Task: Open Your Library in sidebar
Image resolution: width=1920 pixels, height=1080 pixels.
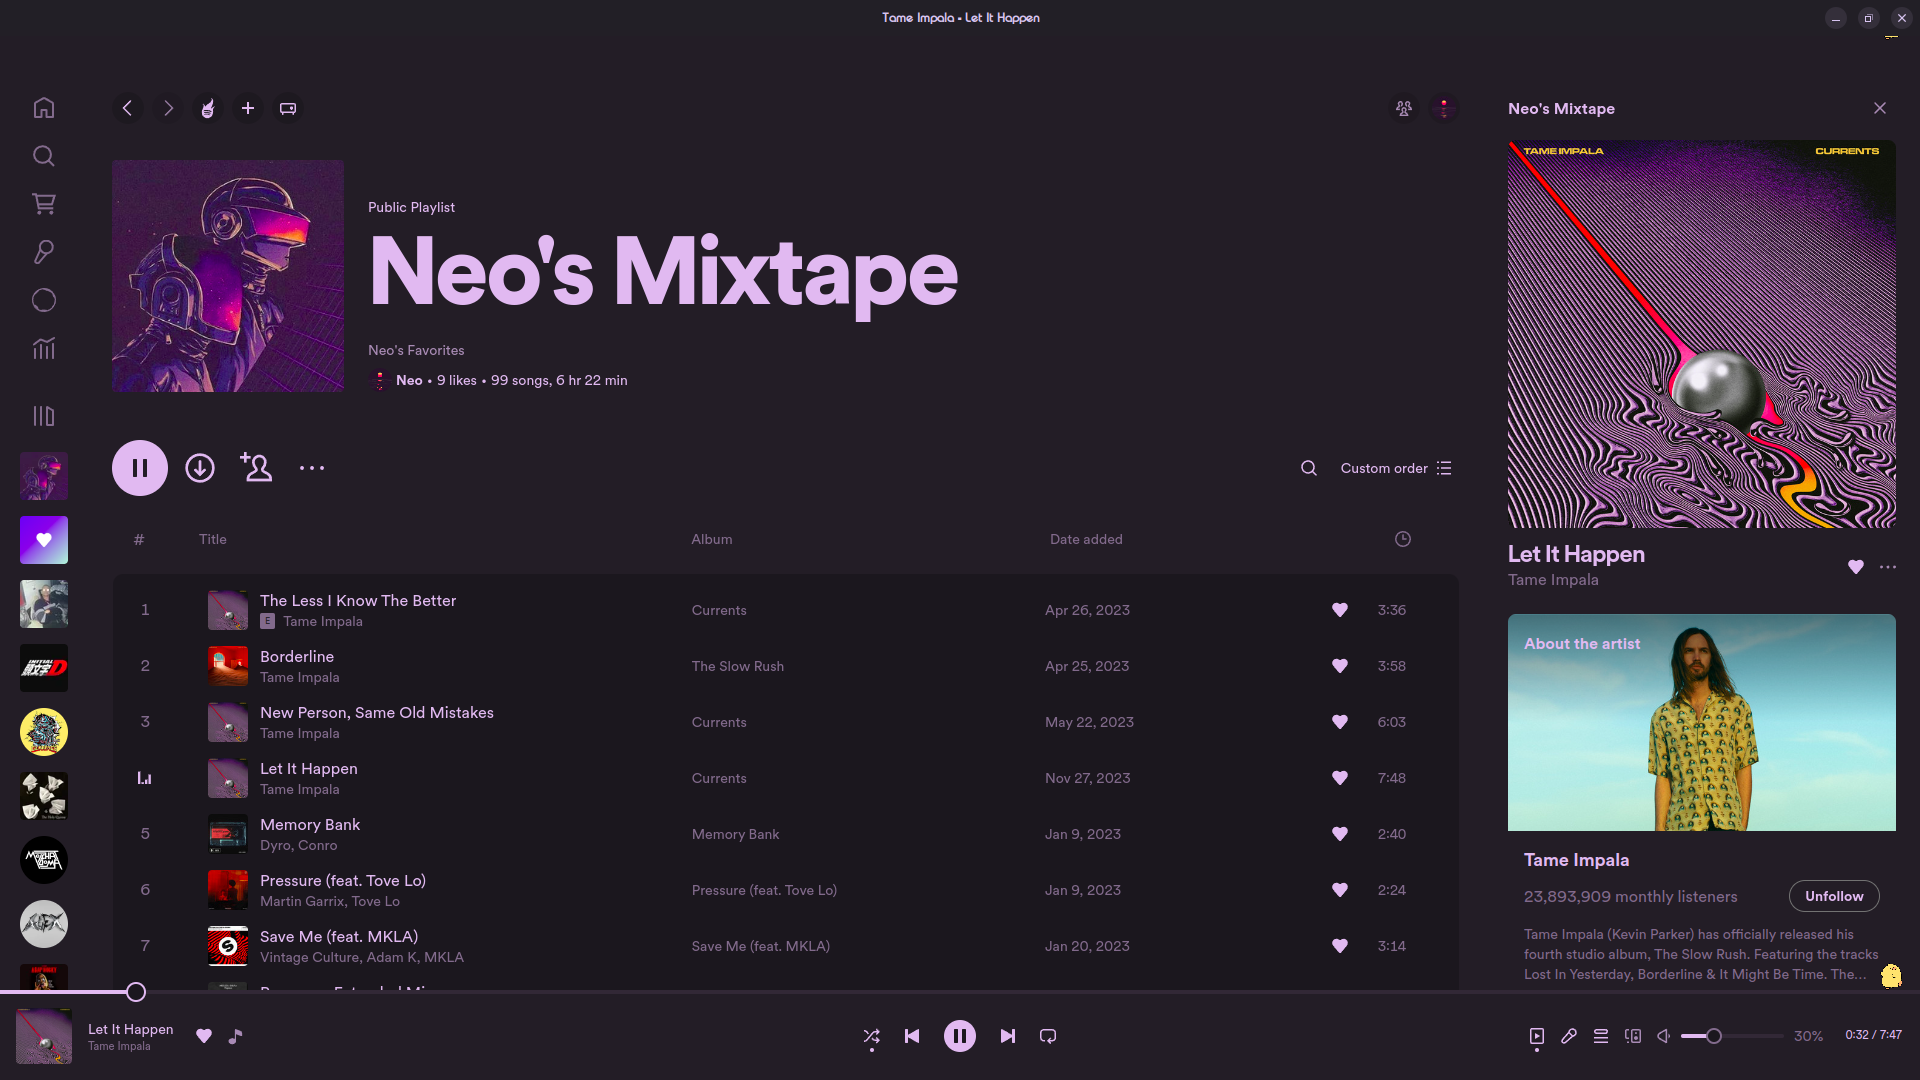Action: 43,416
